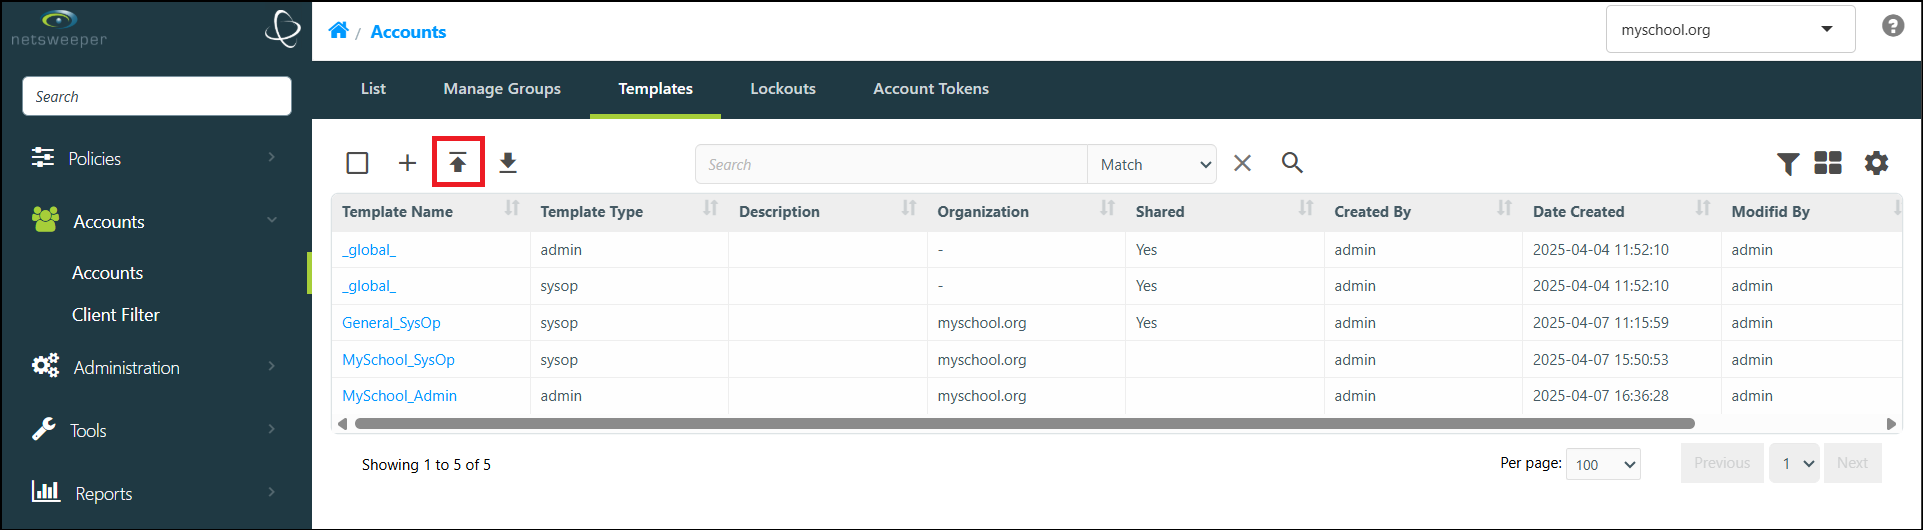The width and height of the screenshot is (1923, 530).
Task: Click the download templates arrow icon
Action: coord(508,163)
